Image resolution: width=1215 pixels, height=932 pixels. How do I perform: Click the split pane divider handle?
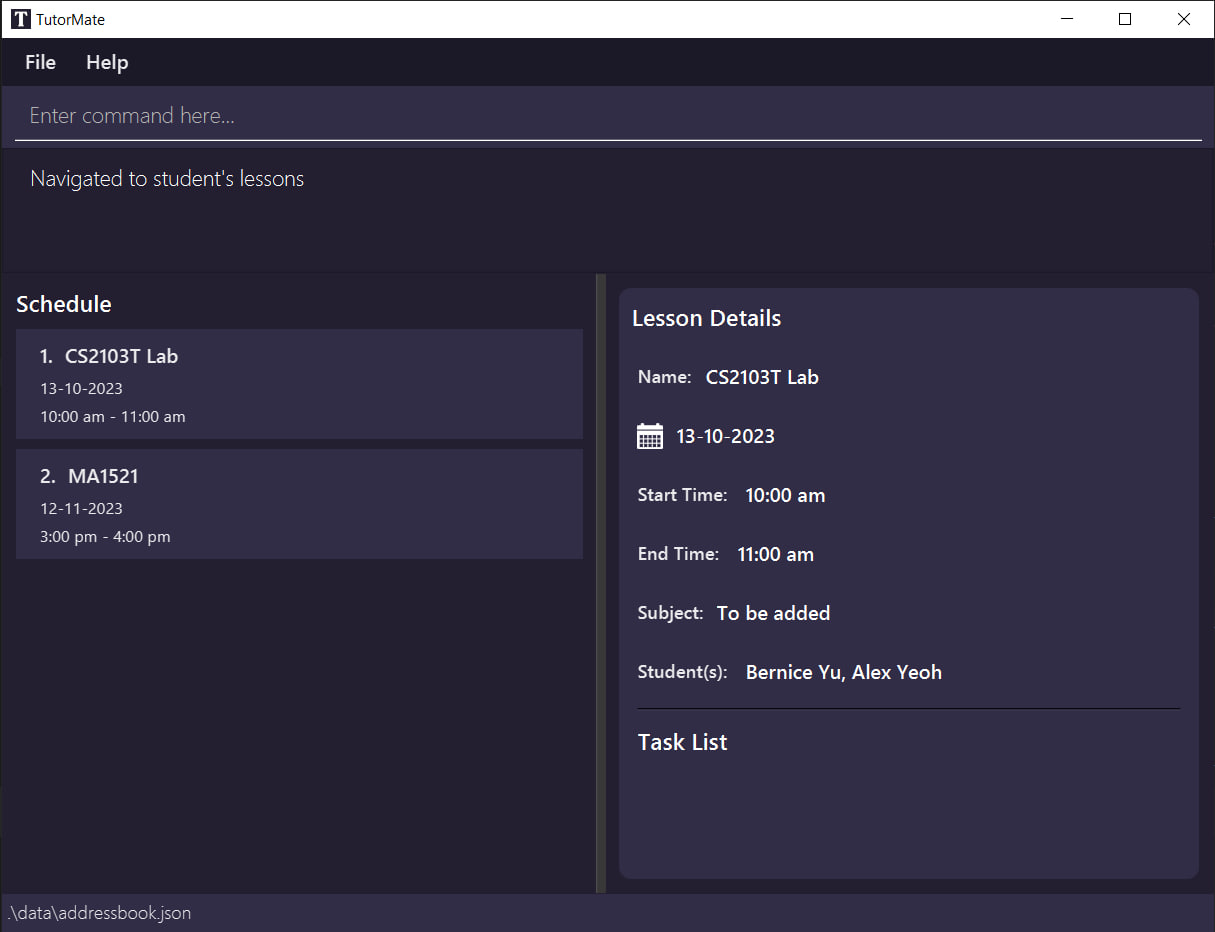click(601, 583)
